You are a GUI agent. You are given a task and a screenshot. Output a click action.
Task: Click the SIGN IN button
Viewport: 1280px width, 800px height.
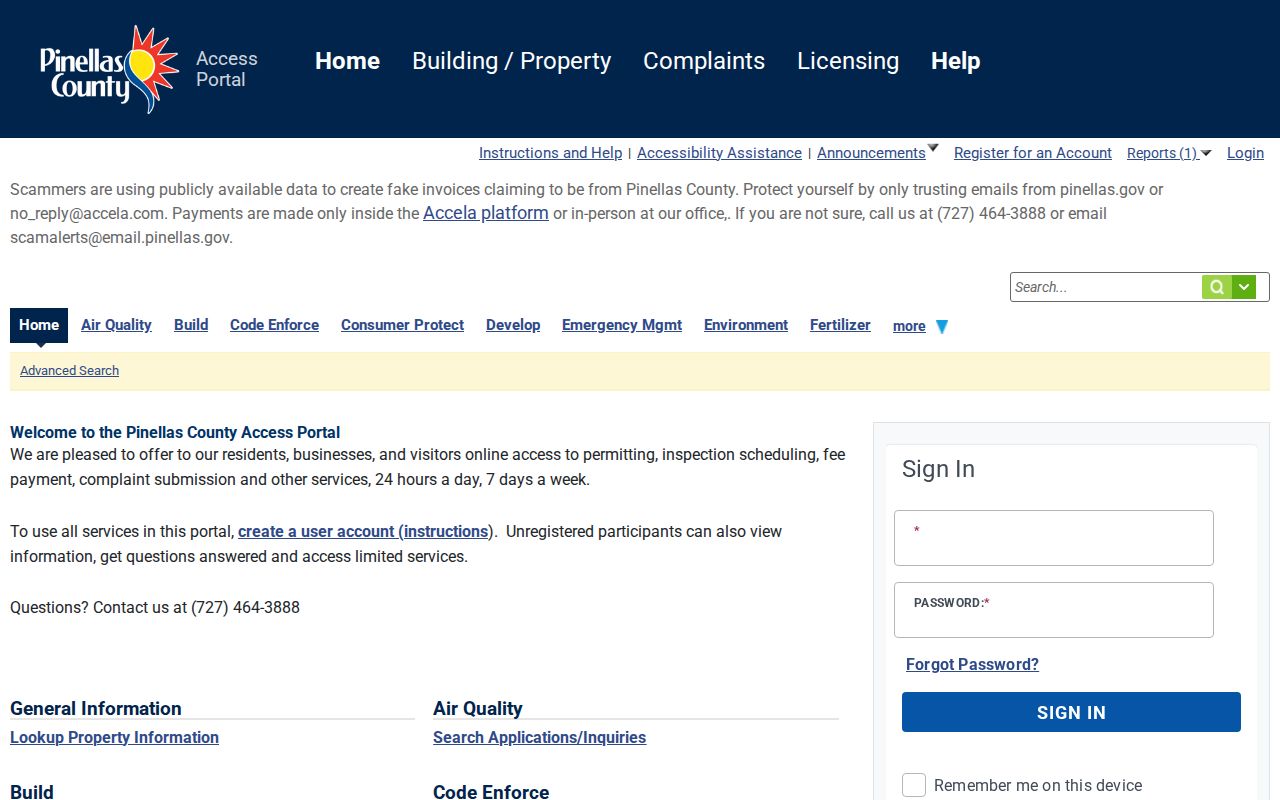(1071, 712)
